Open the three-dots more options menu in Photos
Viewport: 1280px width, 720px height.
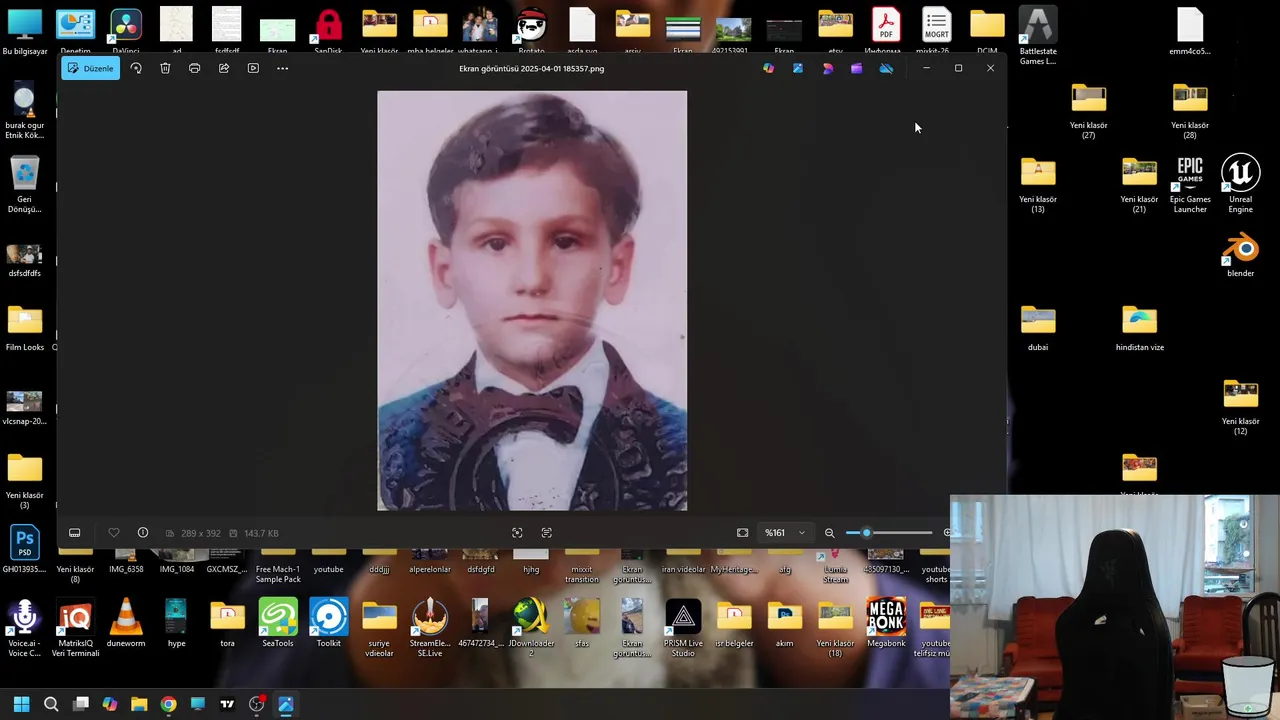tap(282, 68)
